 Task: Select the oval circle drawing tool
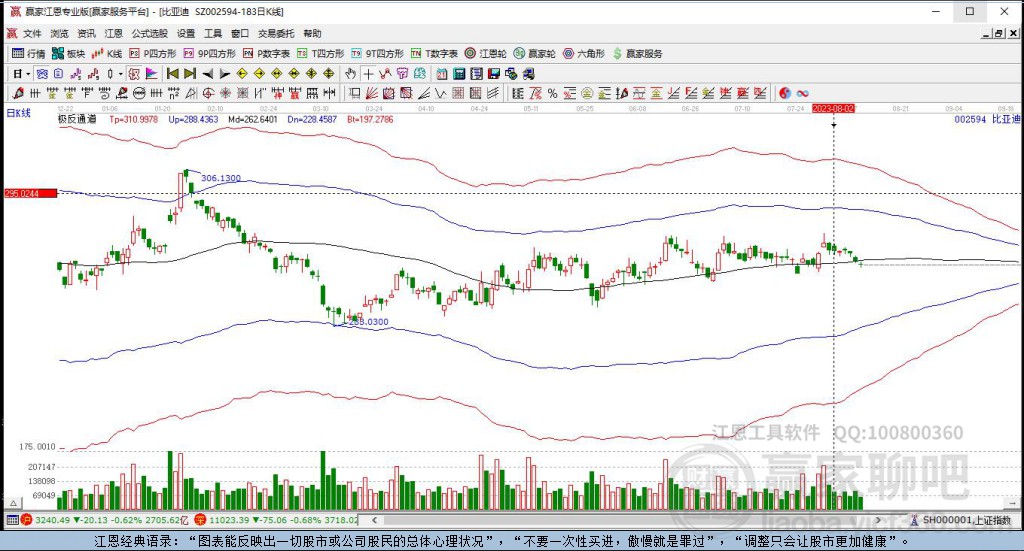(x=139, y=93)
